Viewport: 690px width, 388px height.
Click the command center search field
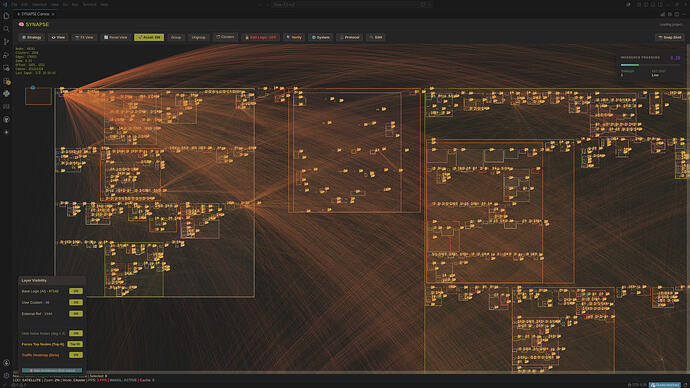pyautogui.click(x=351, y=4)
